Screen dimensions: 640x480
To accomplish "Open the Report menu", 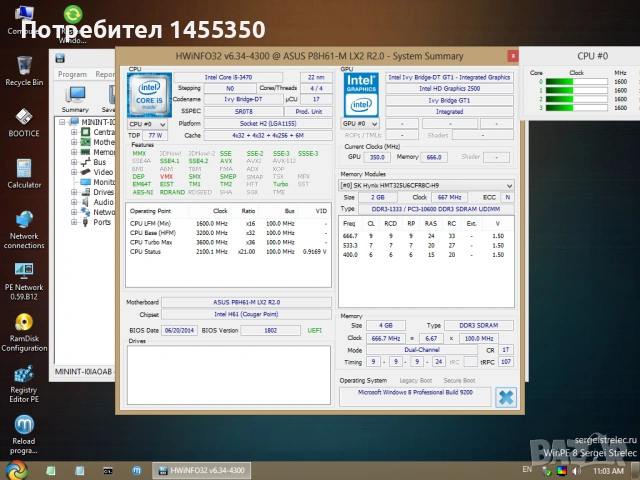I will point(105,74).
